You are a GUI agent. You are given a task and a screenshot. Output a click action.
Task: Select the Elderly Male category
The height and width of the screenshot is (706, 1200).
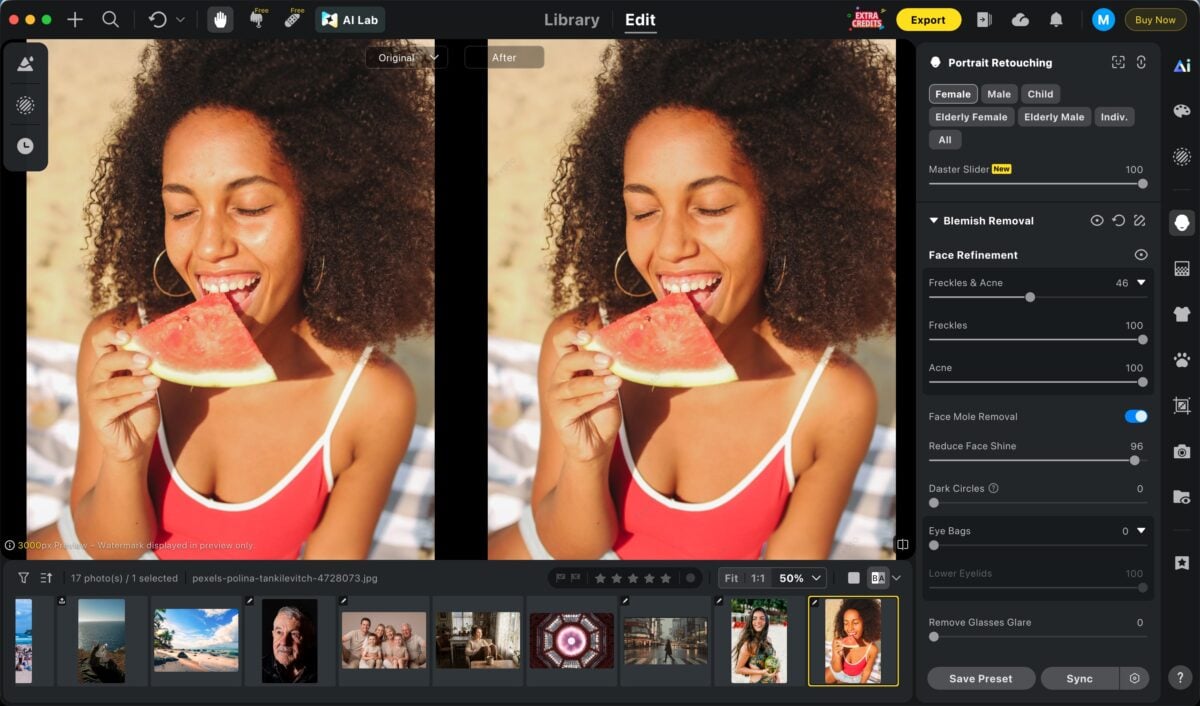point(1054,117)
